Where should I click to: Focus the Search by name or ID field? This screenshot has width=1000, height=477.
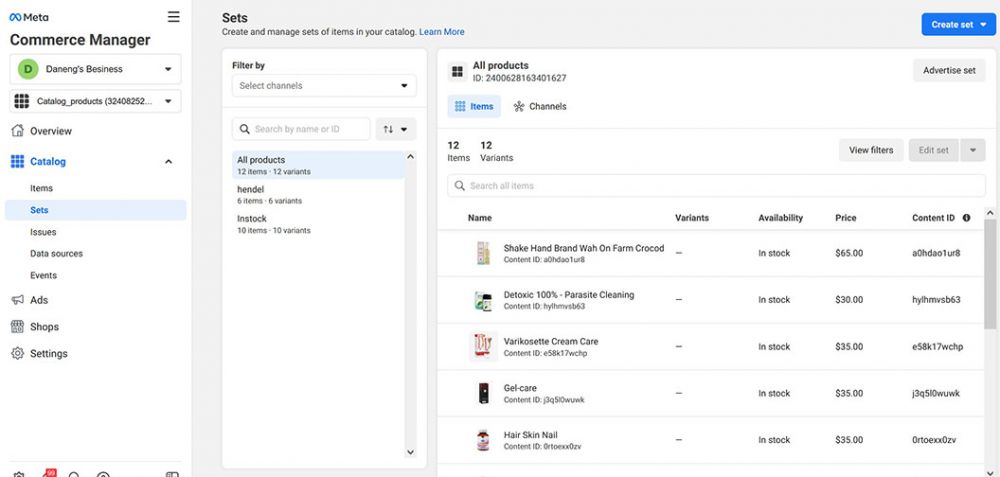coord(301,129)
